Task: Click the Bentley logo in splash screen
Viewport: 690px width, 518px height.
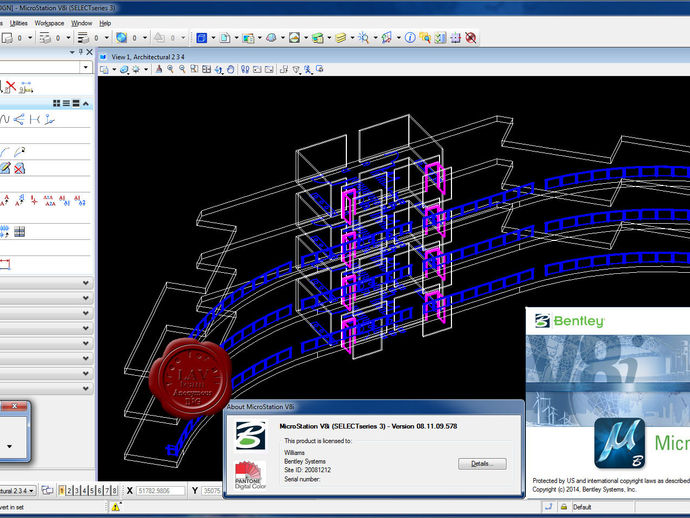Action: [x=569, y=321]
